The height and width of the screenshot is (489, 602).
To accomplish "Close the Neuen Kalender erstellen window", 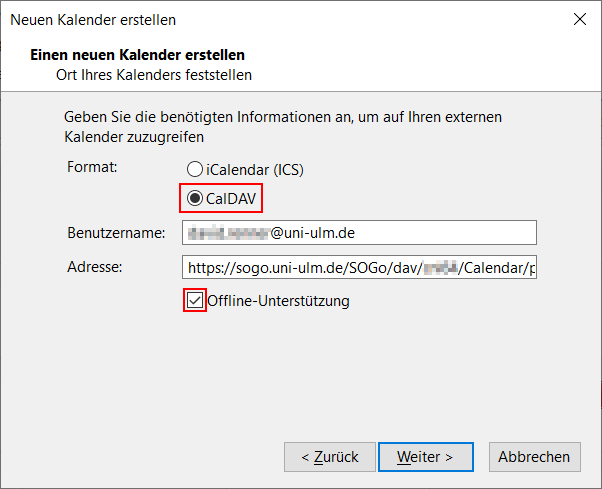I will (x=579, y=19).
